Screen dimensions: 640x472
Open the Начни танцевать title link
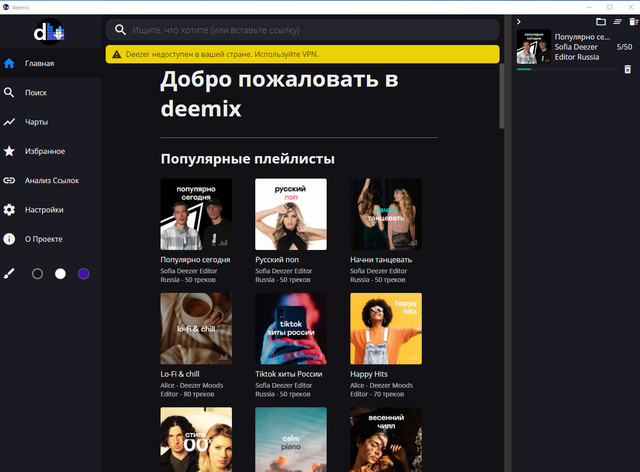point(381,260)
